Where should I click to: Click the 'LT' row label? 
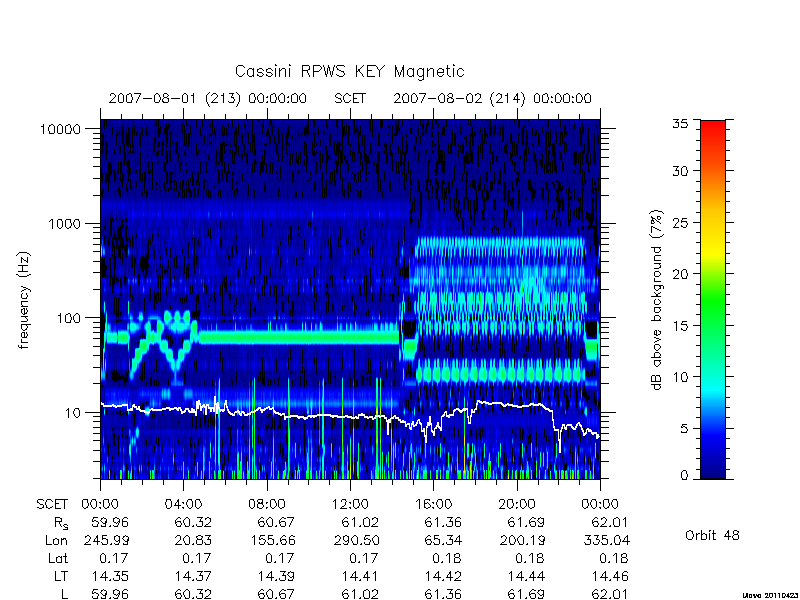pos(61,576)
